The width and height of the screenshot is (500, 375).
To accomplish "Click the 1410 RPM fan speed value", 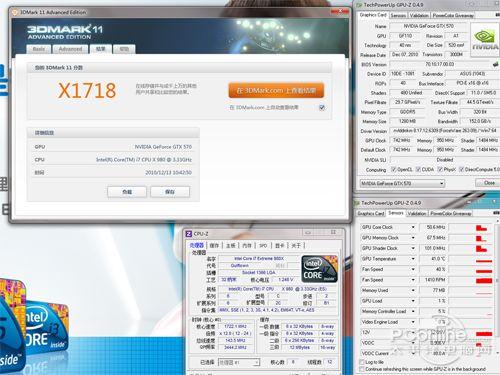I will click(x=435, y=280).
